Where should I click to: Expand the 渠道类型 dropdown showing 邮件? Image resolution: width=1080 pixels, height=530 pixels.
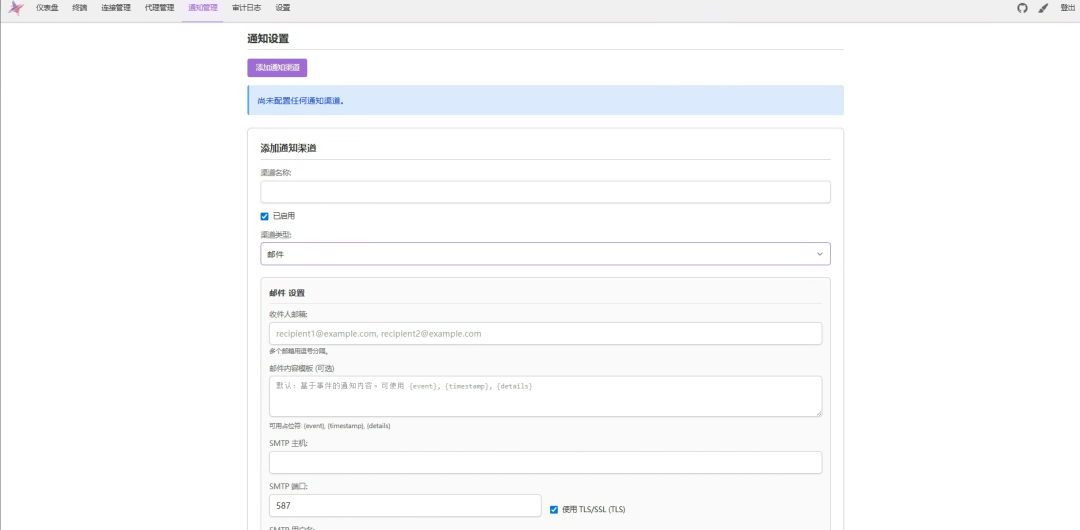[x=545, y=254]
